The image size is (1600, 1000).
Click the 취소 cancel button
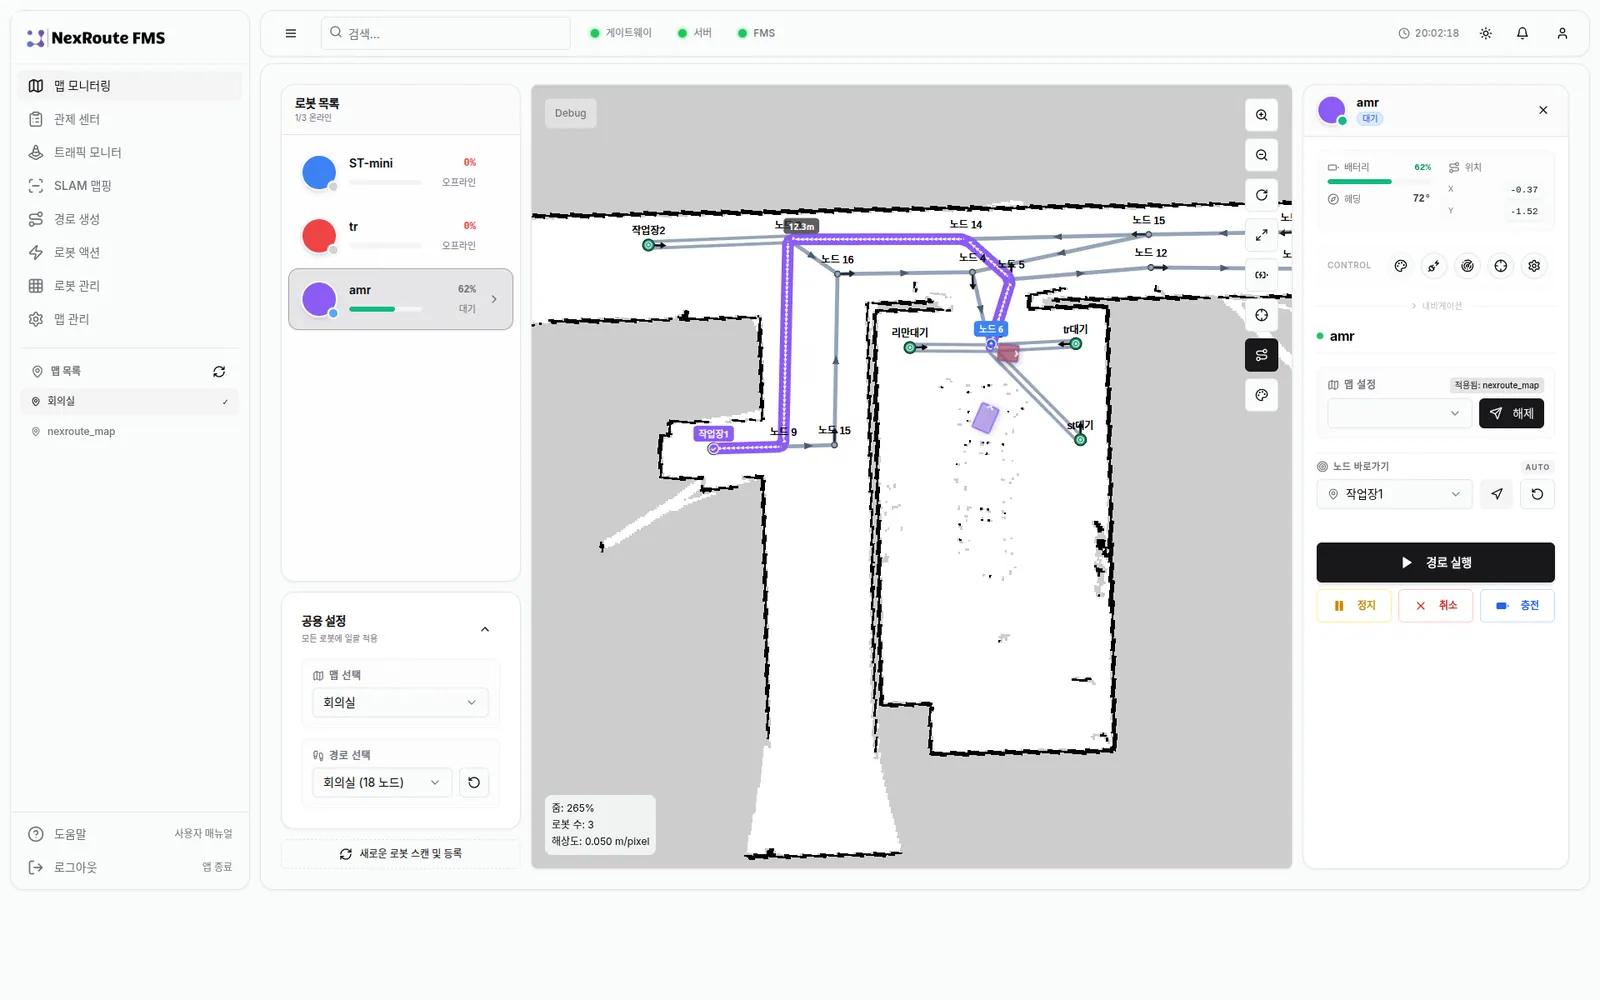1435,606
